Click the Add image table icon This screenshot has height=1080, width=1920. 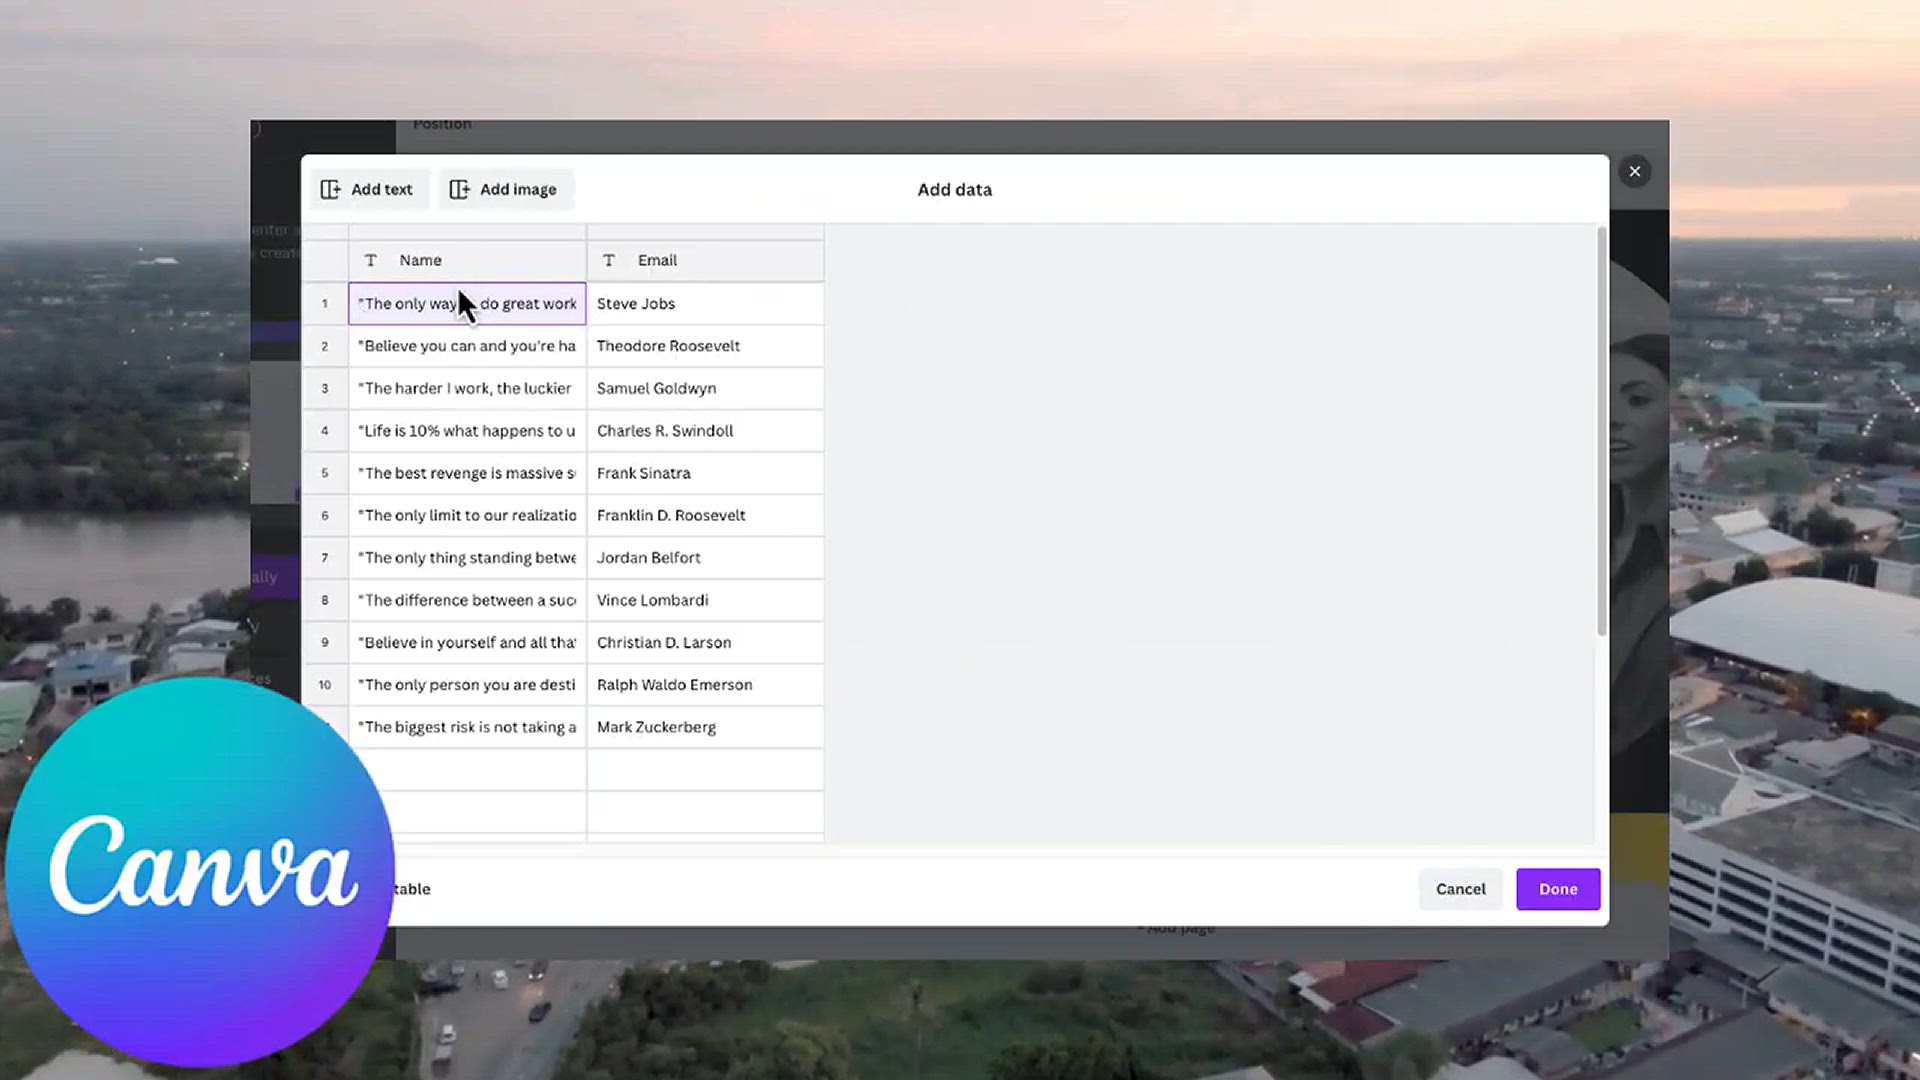pos(459,189)
